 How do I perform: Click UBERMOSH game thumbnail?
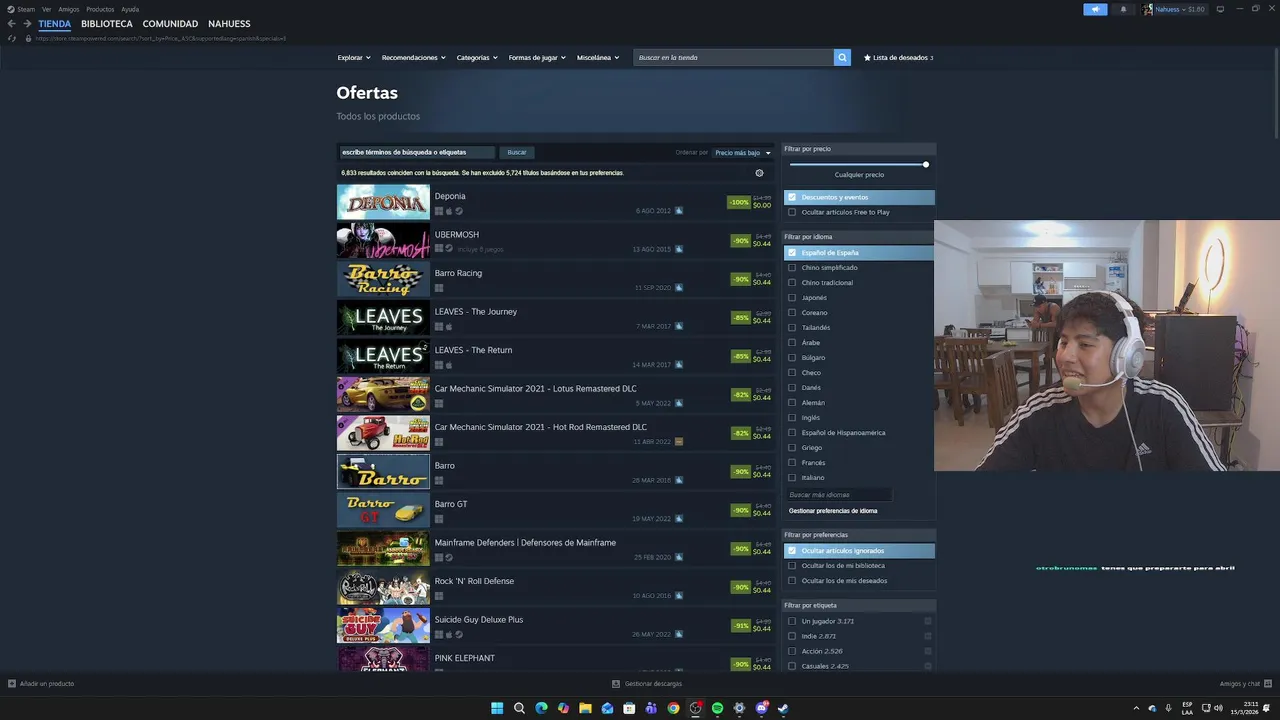point(383,241)
